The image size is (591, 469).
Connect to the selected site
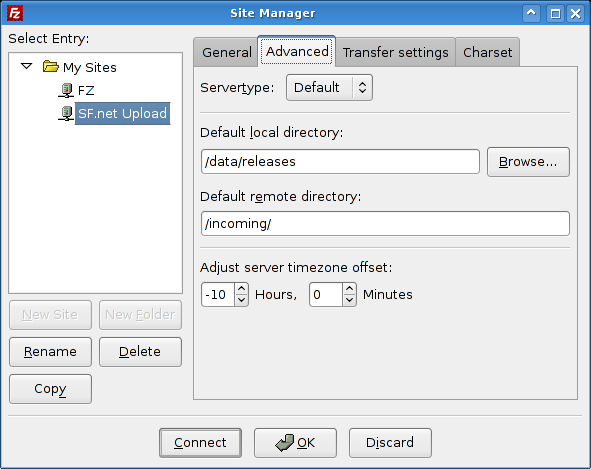(200, 443)
